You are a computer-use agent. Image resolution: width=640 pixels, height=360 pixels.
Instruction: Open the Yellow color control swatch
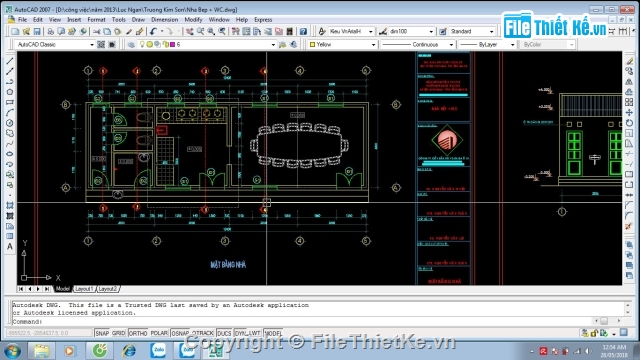(342, 44)
